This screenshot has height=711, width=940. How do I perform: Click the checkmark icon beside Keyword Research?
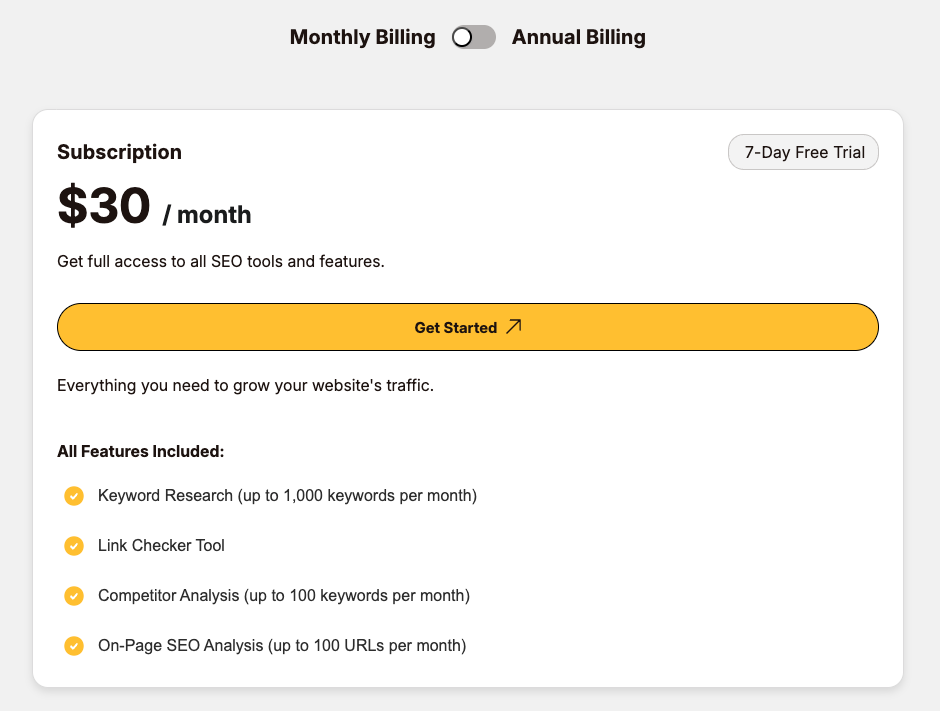click(74, 496)
